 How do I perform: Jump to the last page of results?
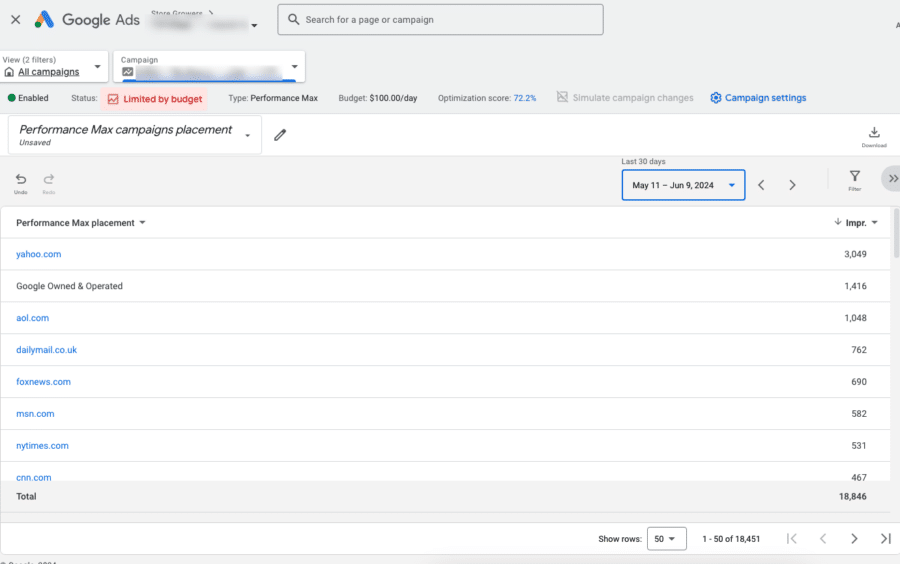(x=886, y=538)
